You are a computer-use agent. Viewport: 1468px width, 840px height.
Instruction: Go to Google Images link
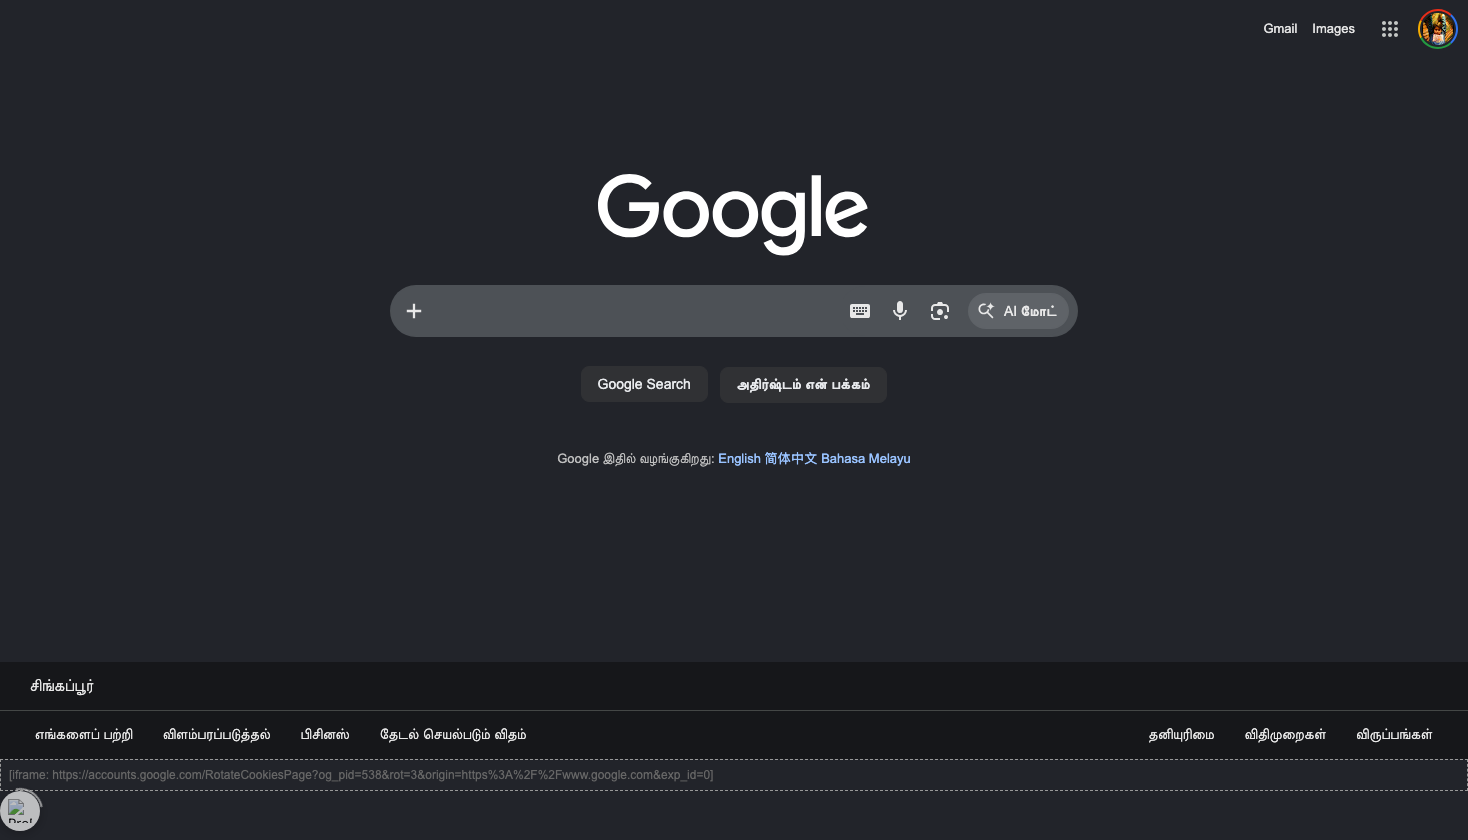click(x=1333, y=29)
